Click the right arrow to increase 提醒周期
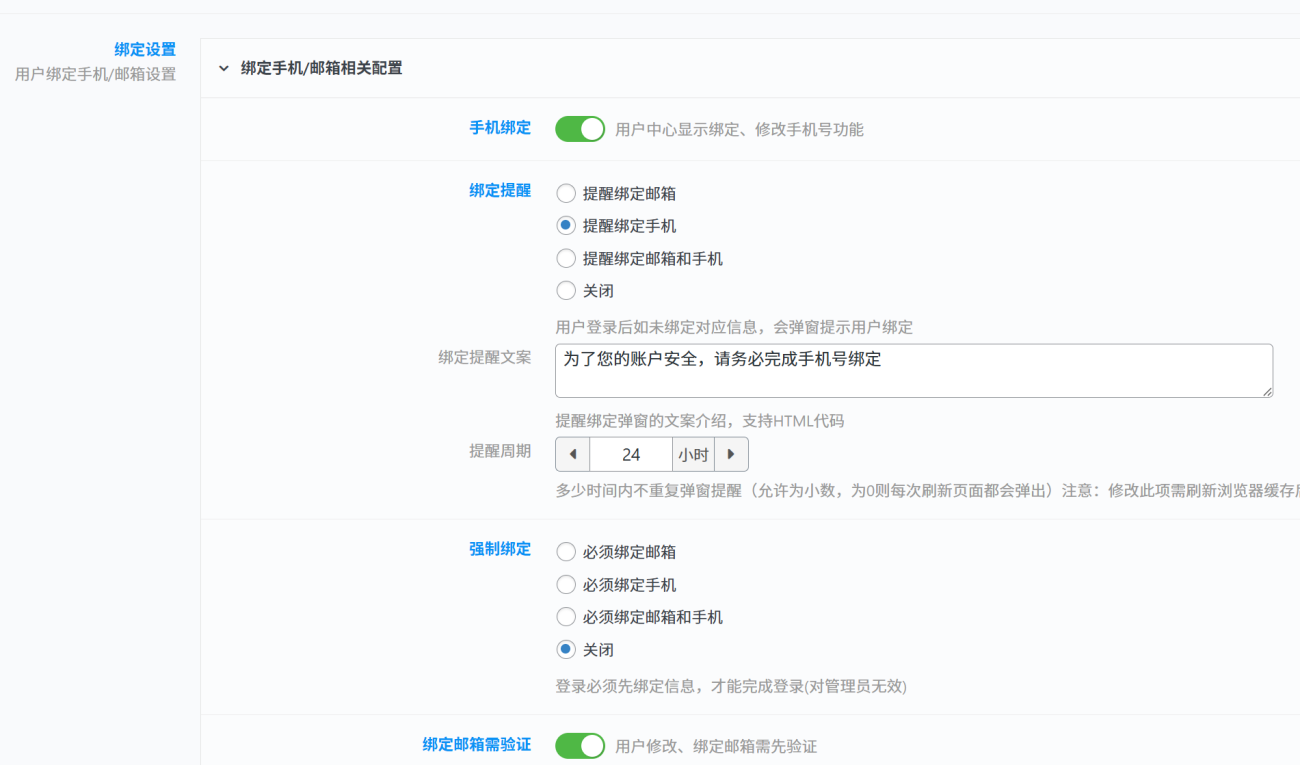 (731, 454)
